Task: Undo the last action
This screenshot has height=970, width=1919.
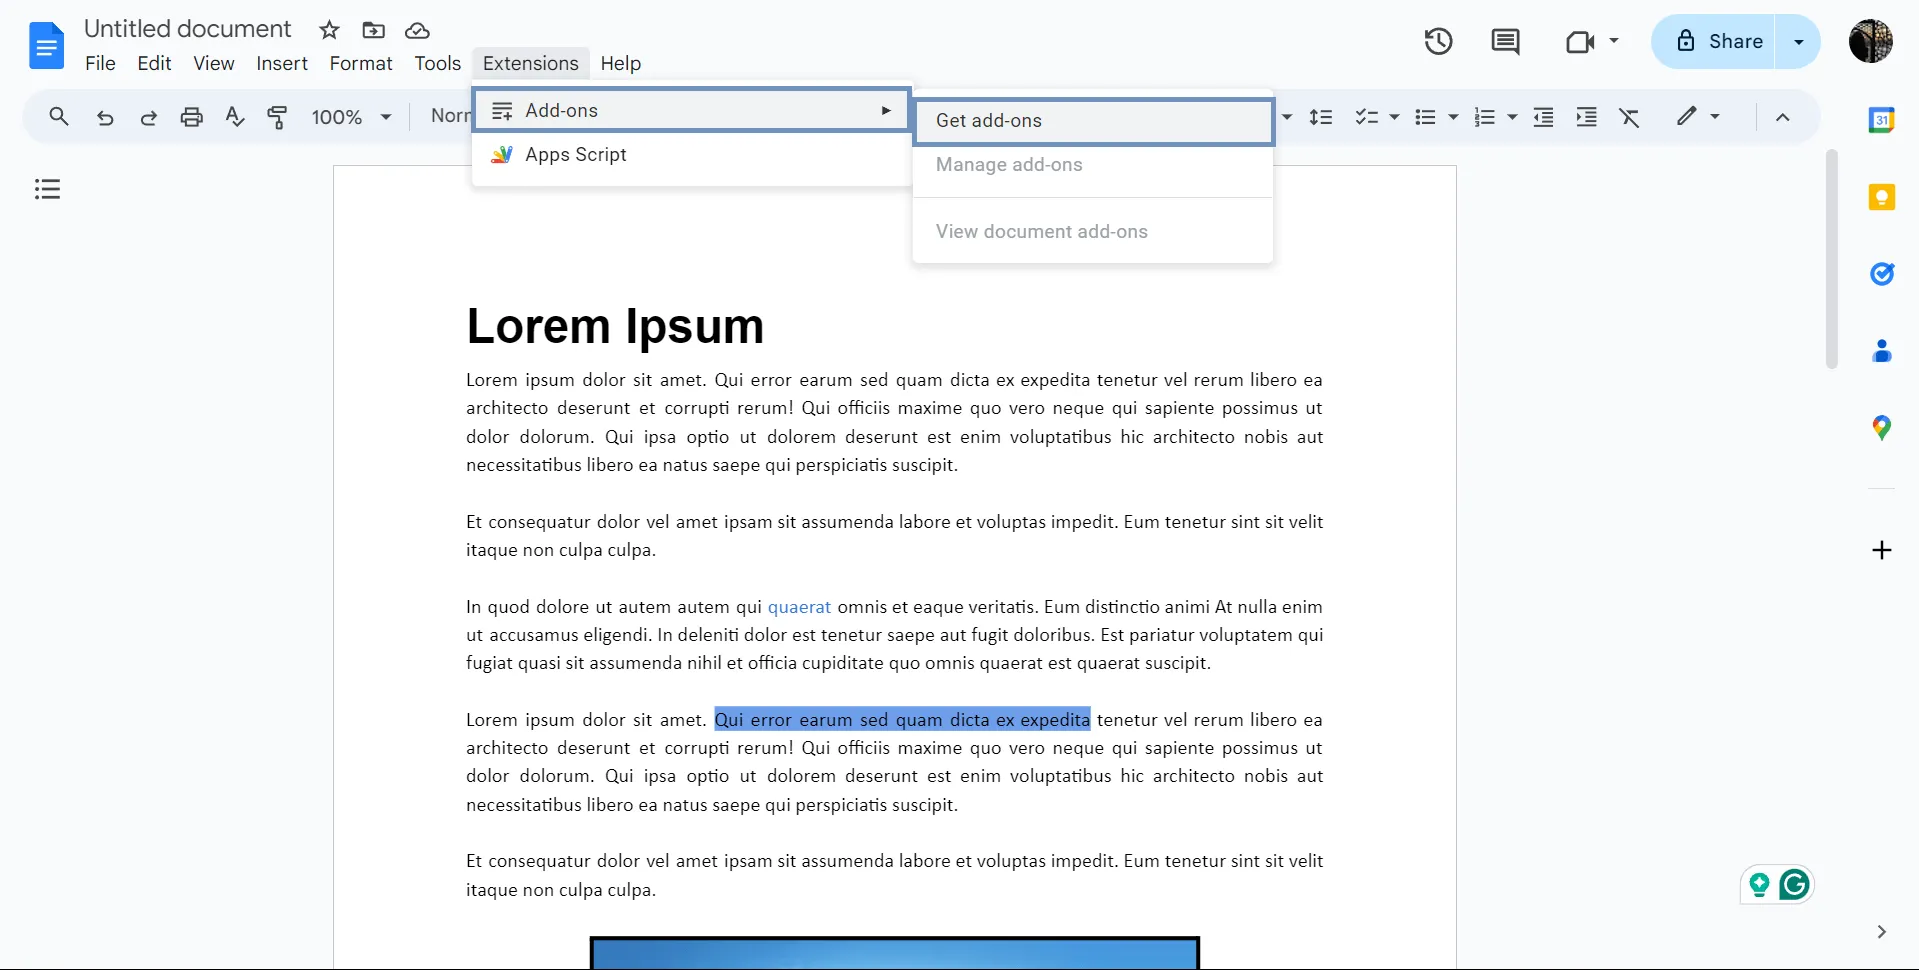Action: tap(105, 117)
